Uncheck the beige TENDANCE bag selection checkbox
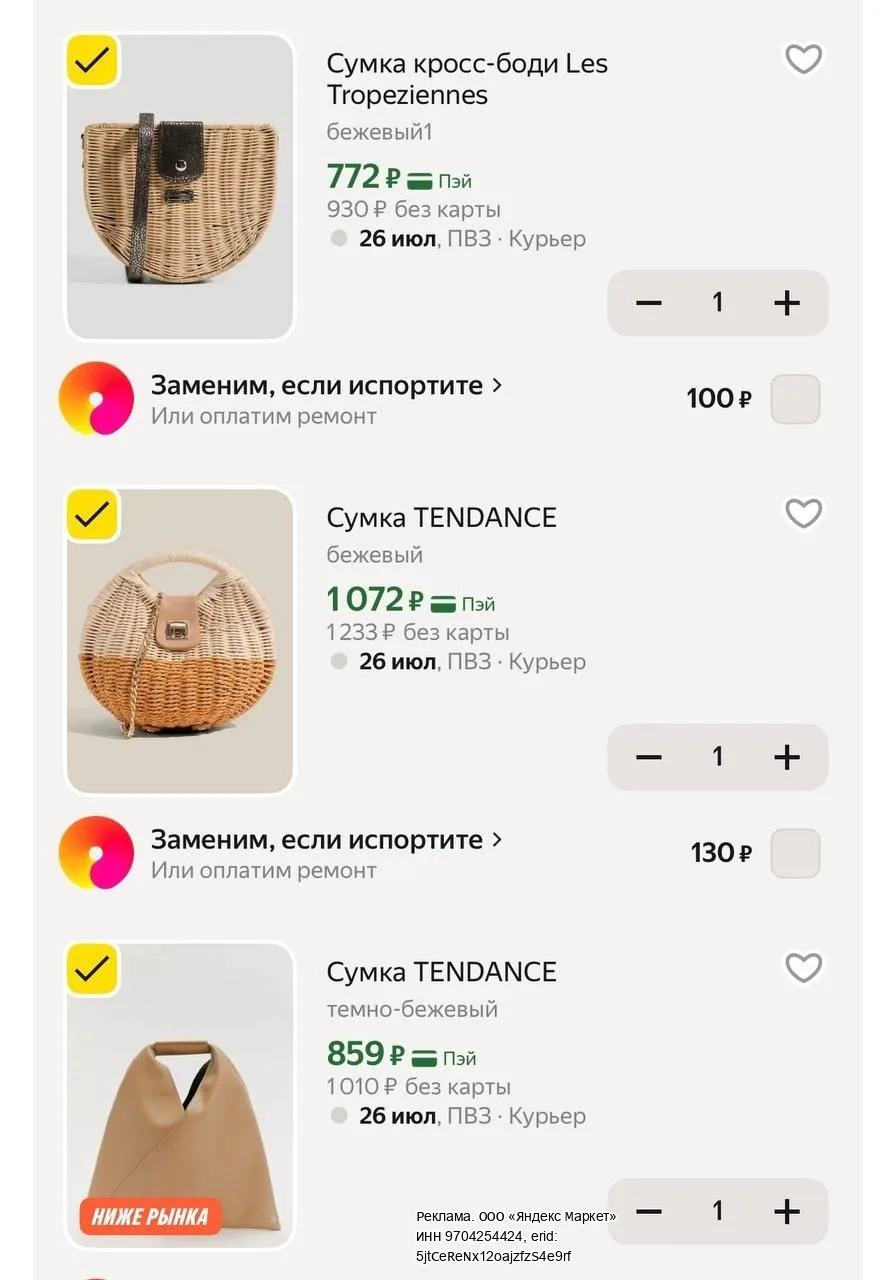The image size is (896, 1280). point(92,515)
